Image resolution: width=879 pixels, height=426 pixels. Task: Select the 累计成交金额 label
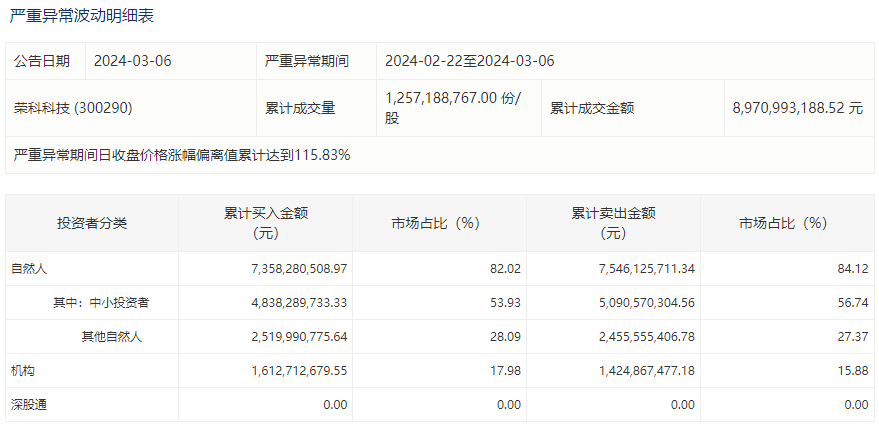(x=592, y=108)
